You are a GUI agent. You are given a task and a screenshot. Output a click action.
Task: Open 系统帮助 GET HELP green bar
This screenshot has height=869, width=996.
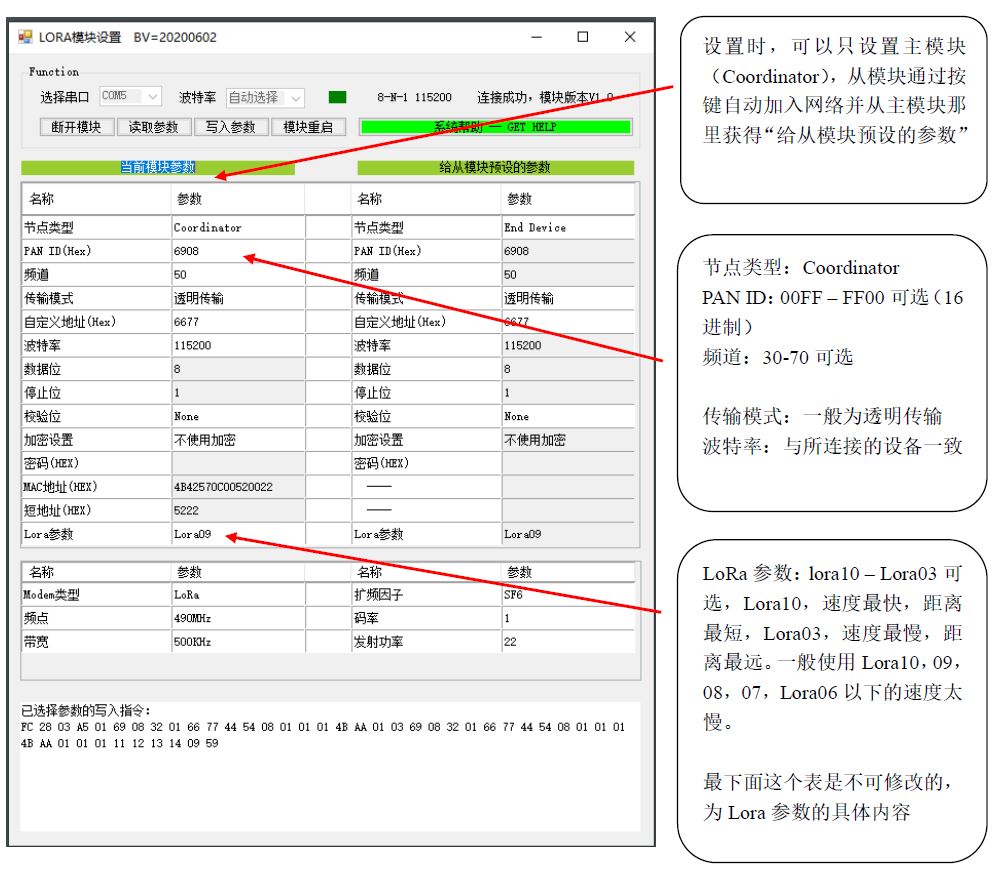tap(495, 127)
